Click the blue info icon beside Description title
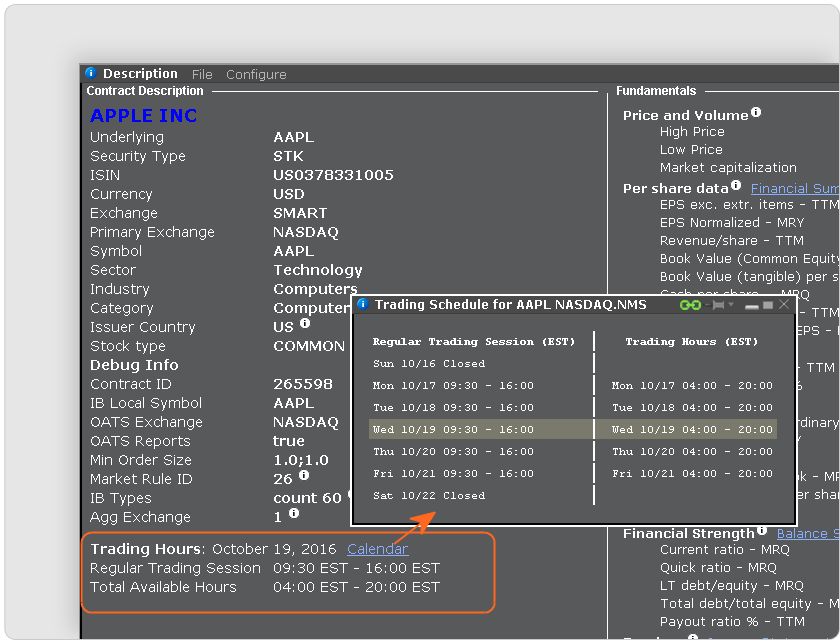The width and height of the screenshot is (840, 640). pyautogui.click(x=91, y=73)
